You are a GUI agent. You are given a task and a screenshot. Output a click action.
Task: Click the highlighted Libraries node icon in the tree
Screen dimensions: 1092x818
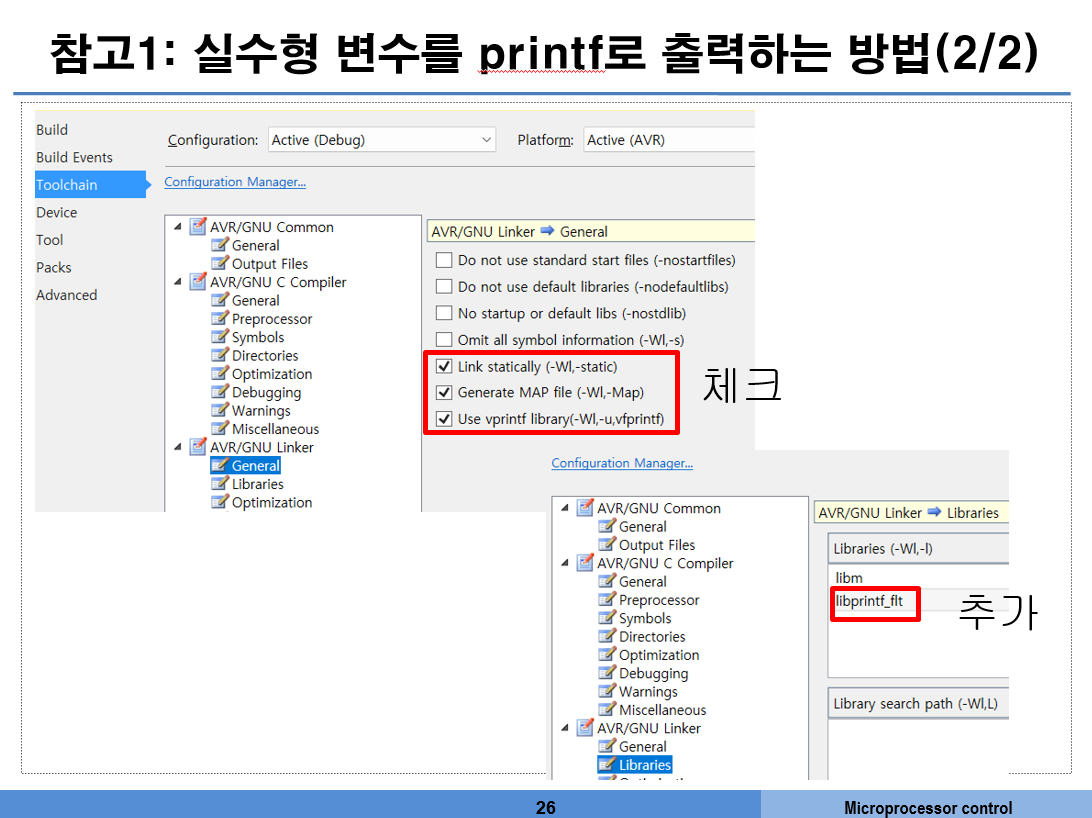click(x=607, y=765)
